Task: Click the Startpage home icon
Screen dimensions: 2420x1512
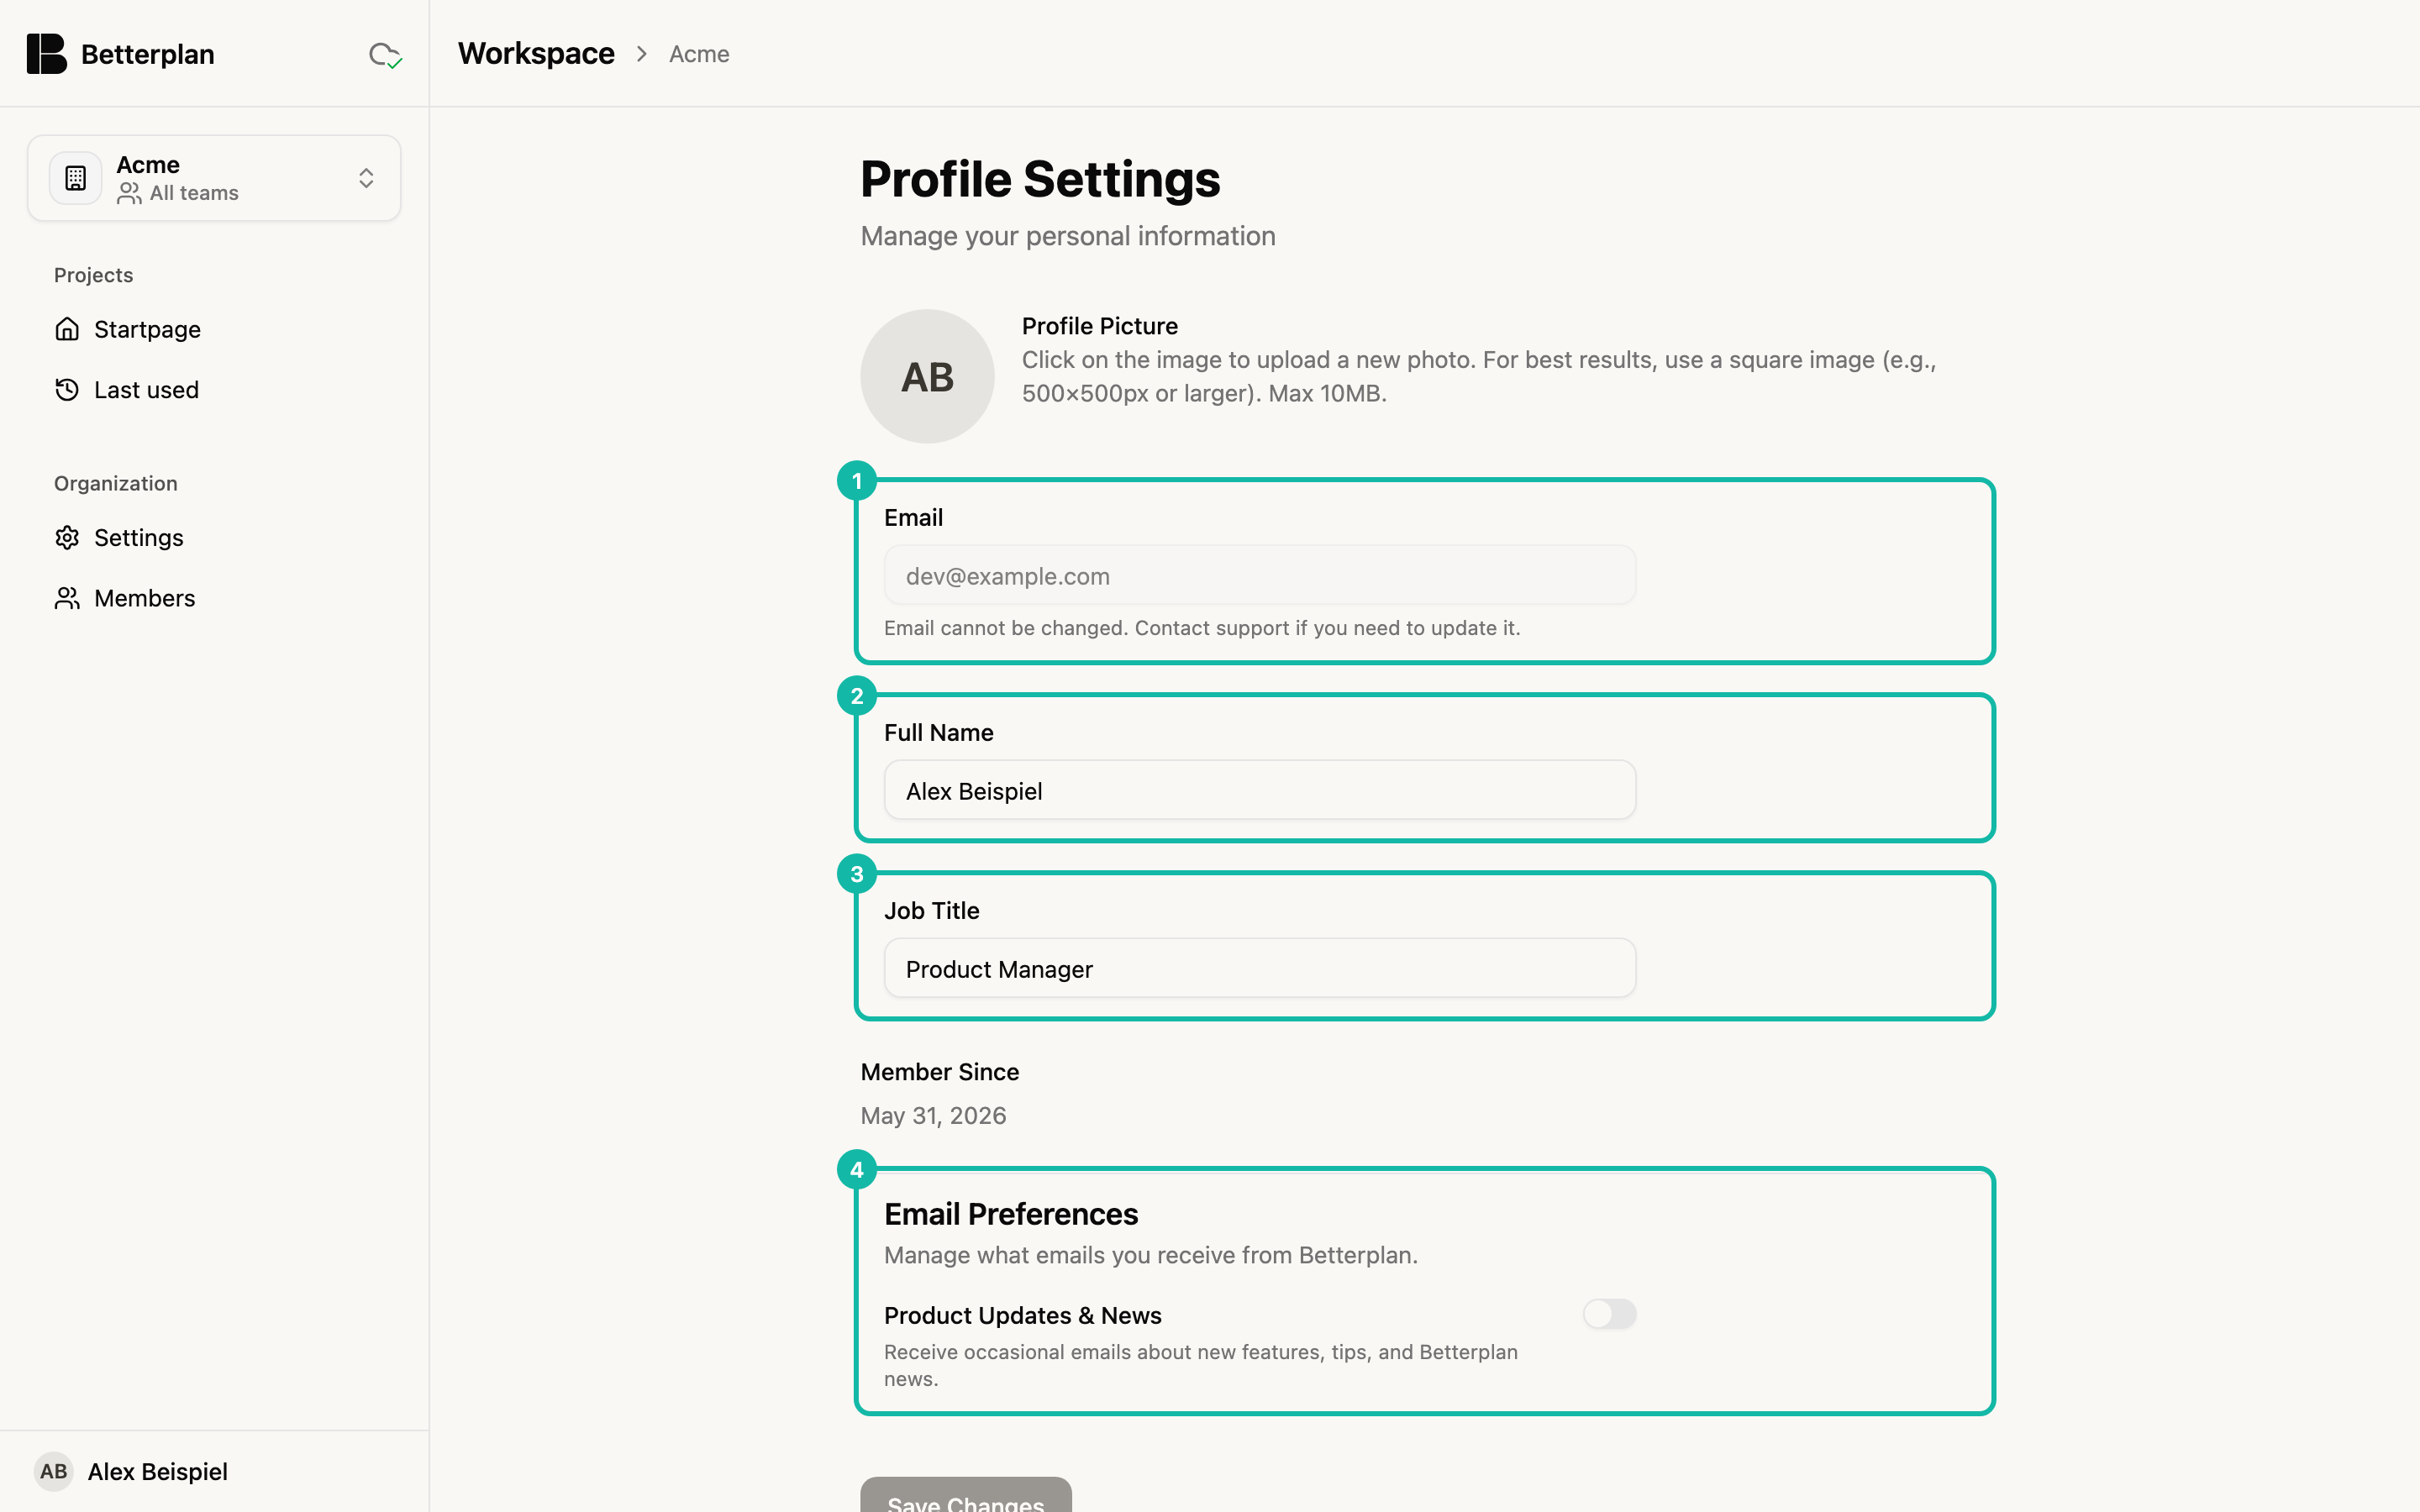Action: tap(67, 329)
